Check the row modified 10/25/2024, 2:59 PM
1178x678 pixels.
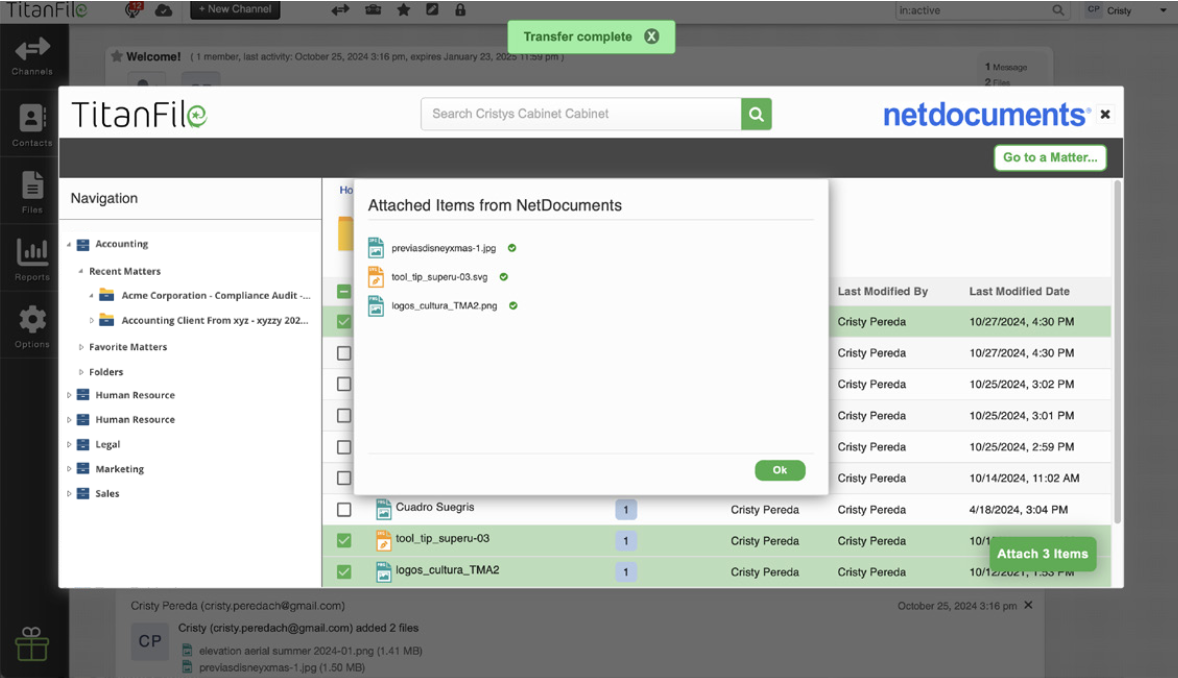(x=344, y=447)
